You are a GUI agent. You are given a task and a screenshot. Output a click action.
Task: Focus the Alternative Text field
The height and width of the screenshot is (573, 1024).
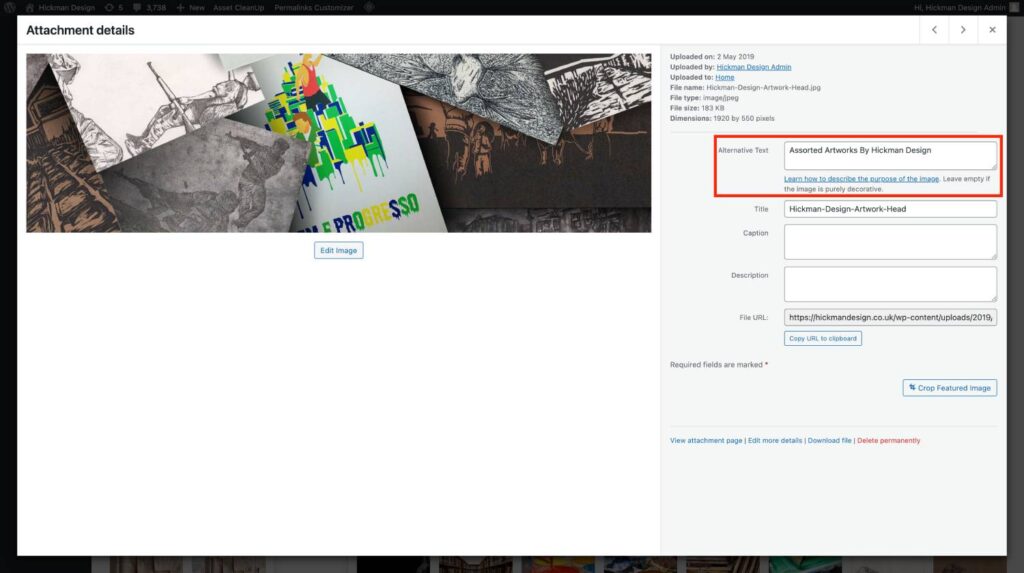pyautogui.click(x=890, y=155)
